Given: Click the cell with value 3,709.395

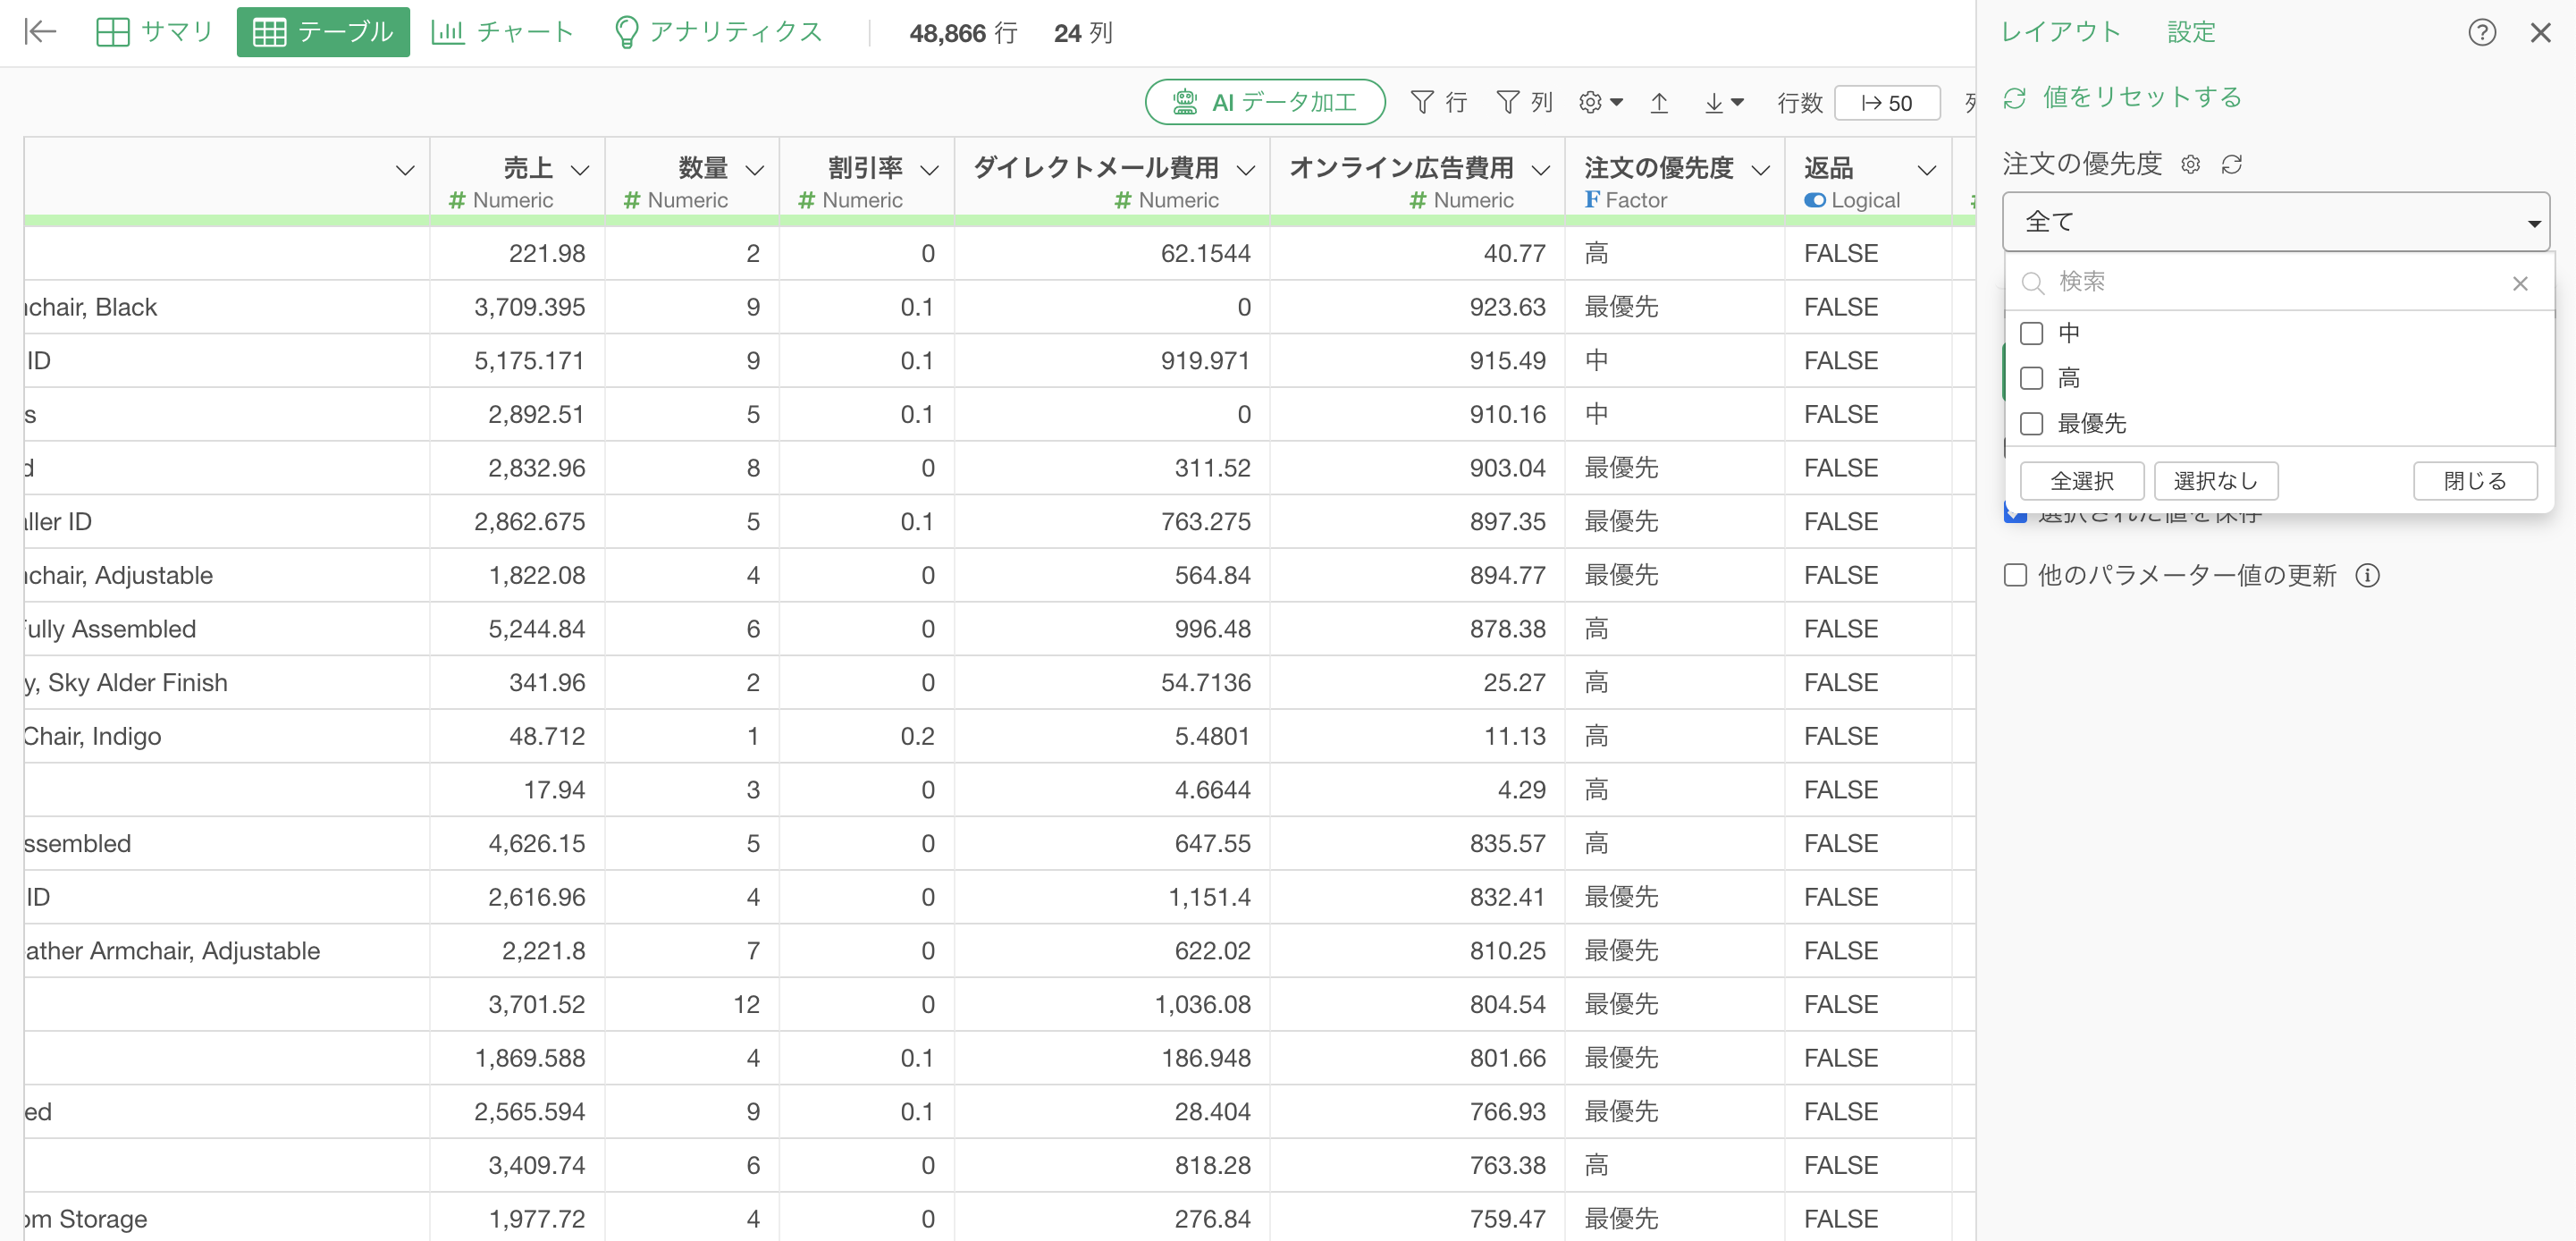Looking at the screenshot, I should [517, 307].
